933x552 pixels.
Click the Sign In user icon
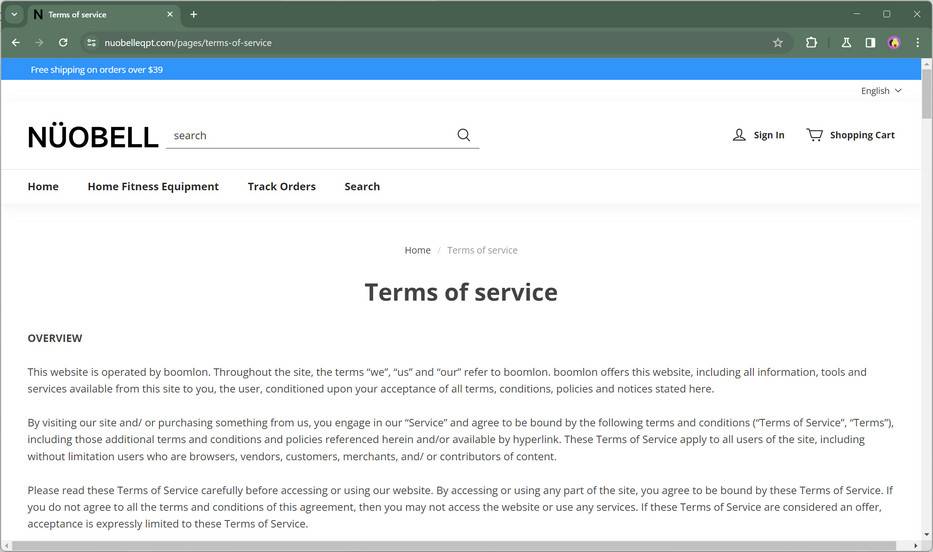[739, 135]
